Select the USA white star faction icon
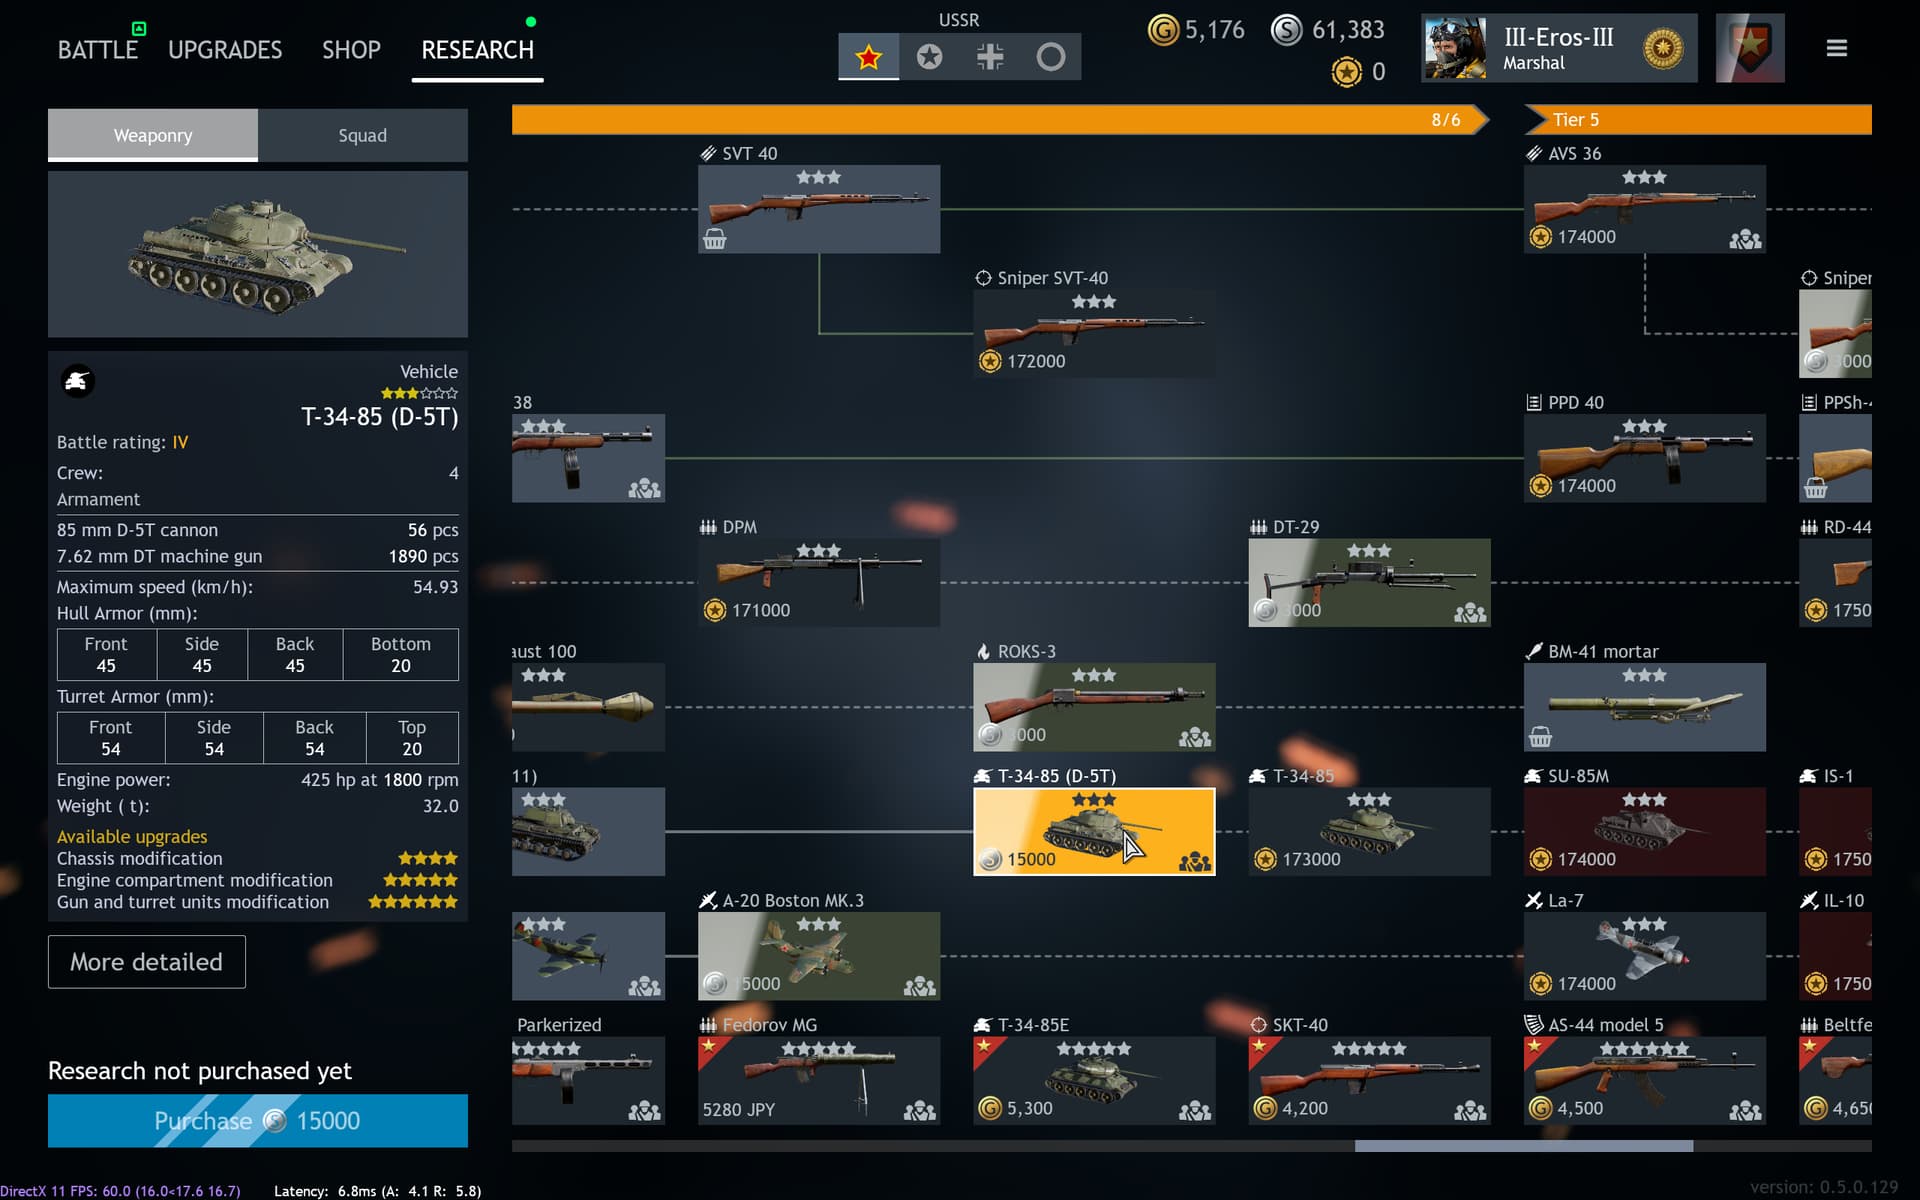Screen dimensions: 1920x1200 click(x=929, y=57)
